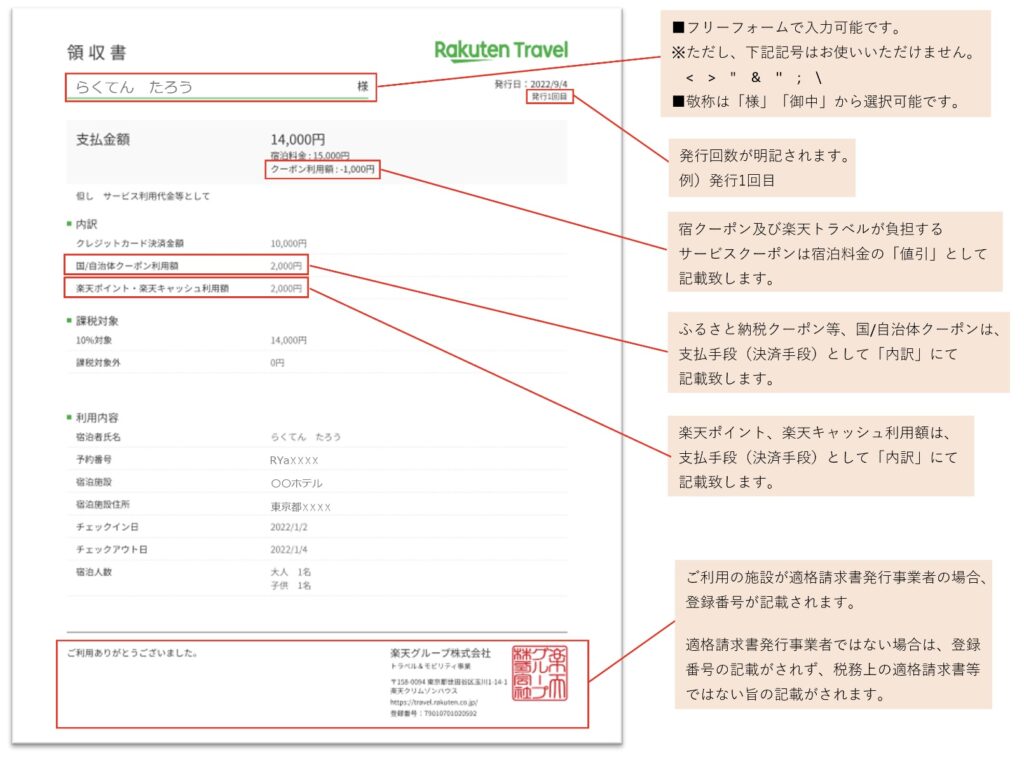Click the 宿泊者氏名 row label
The width and height of the screenshot is (1024, 757).
tap(98, 437)
